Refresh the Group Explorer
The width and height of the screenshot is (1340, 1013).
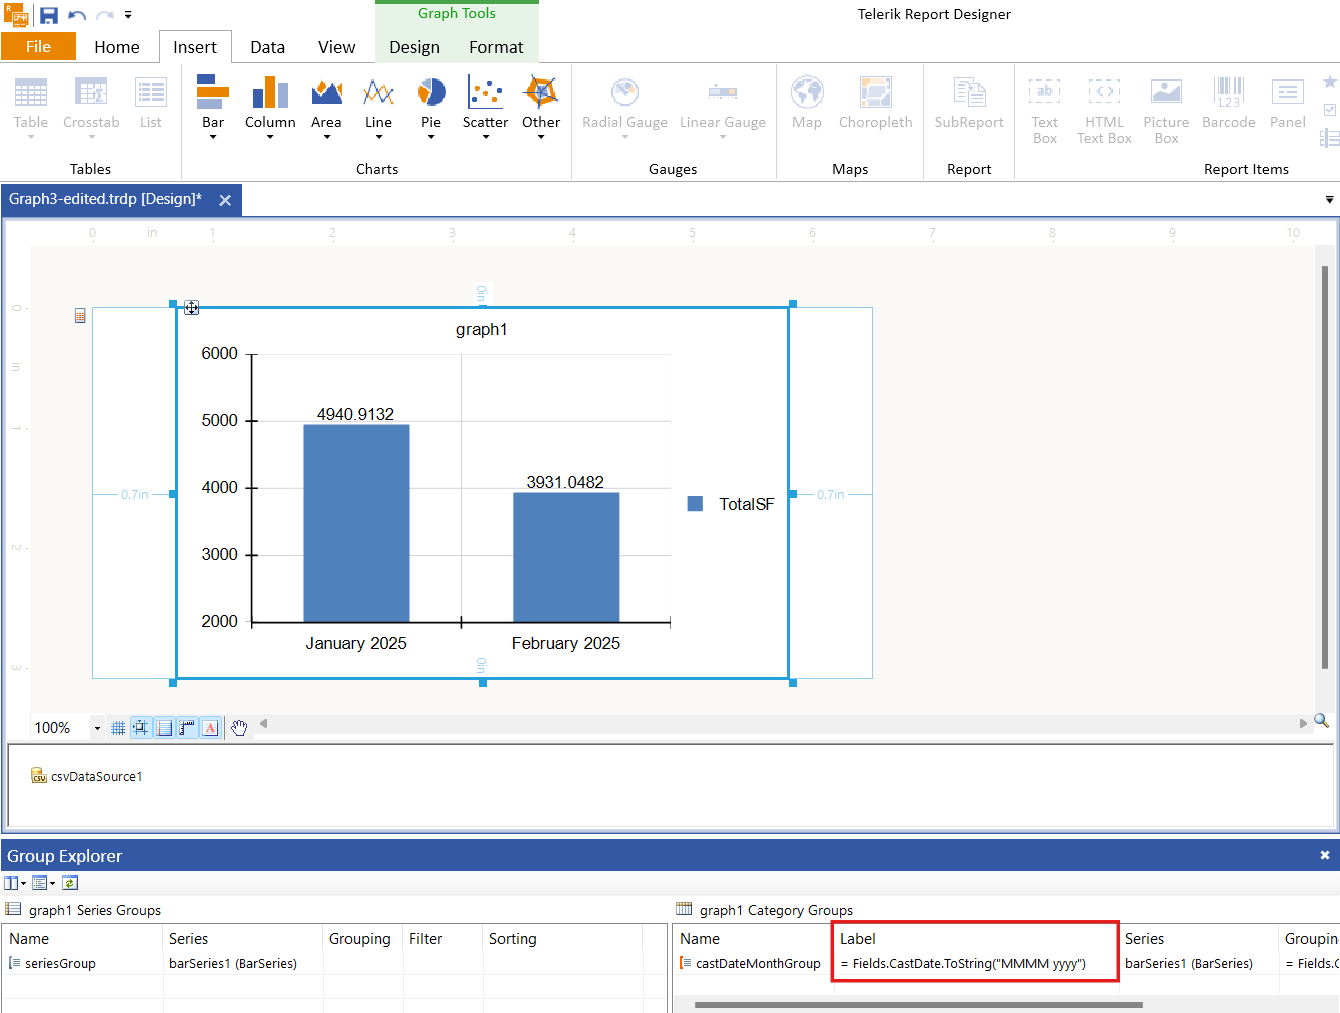click(x=70, y=883)
